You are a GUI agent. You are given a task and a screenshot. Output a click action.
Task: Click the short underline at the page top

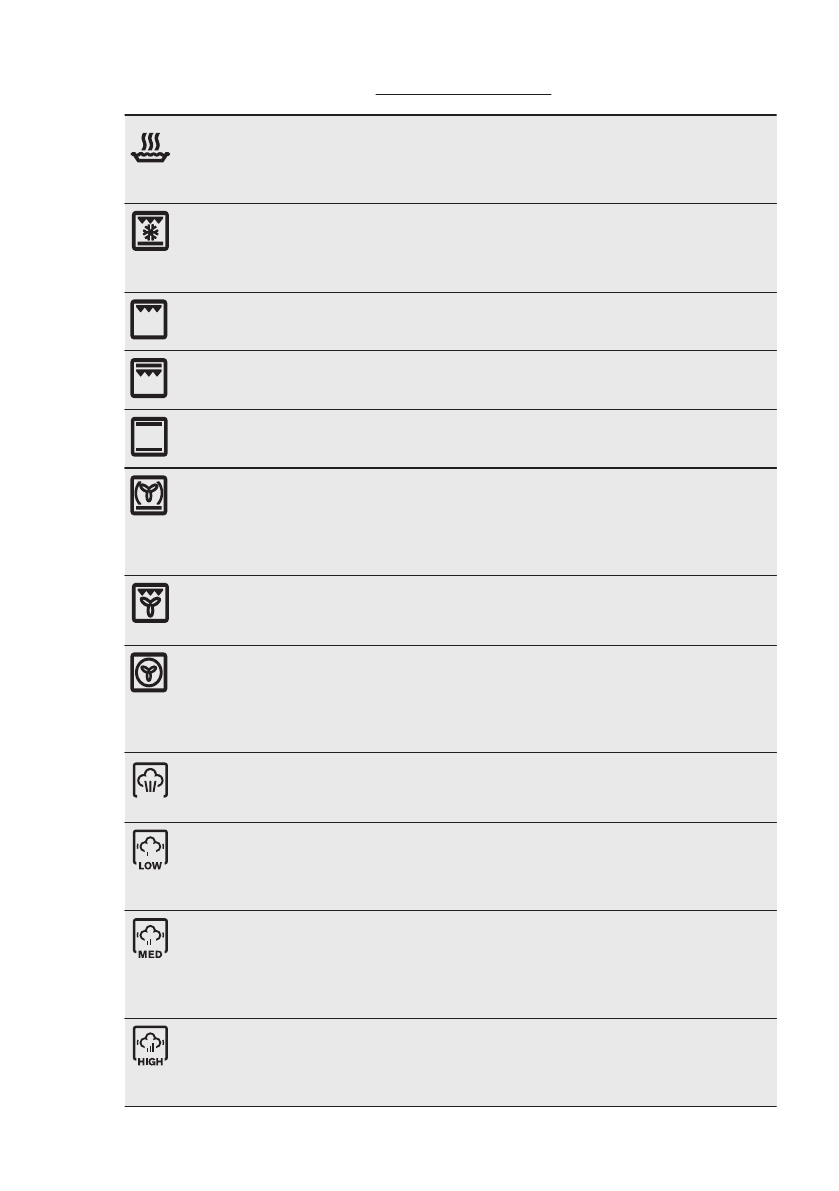464,94
